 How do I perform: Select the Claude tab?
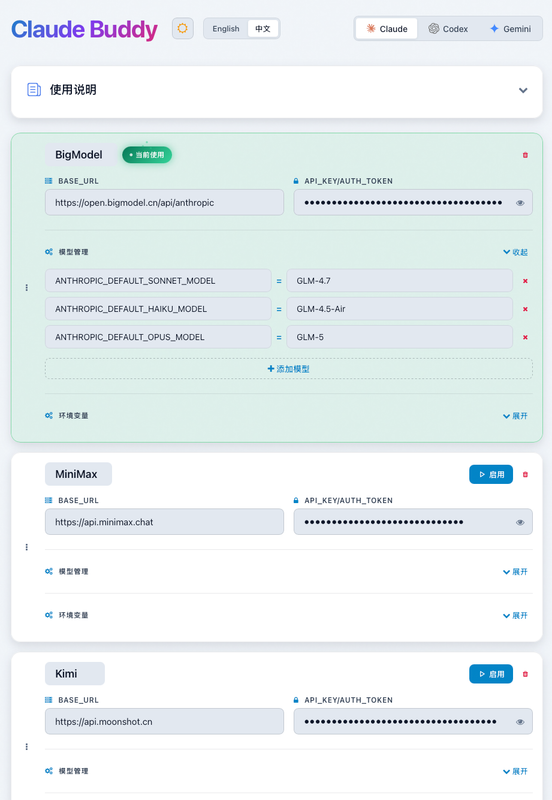click(386, 29)
